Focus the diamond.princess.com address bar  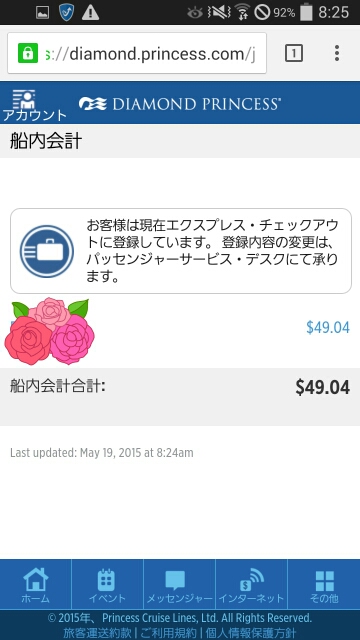click(137, 53)
